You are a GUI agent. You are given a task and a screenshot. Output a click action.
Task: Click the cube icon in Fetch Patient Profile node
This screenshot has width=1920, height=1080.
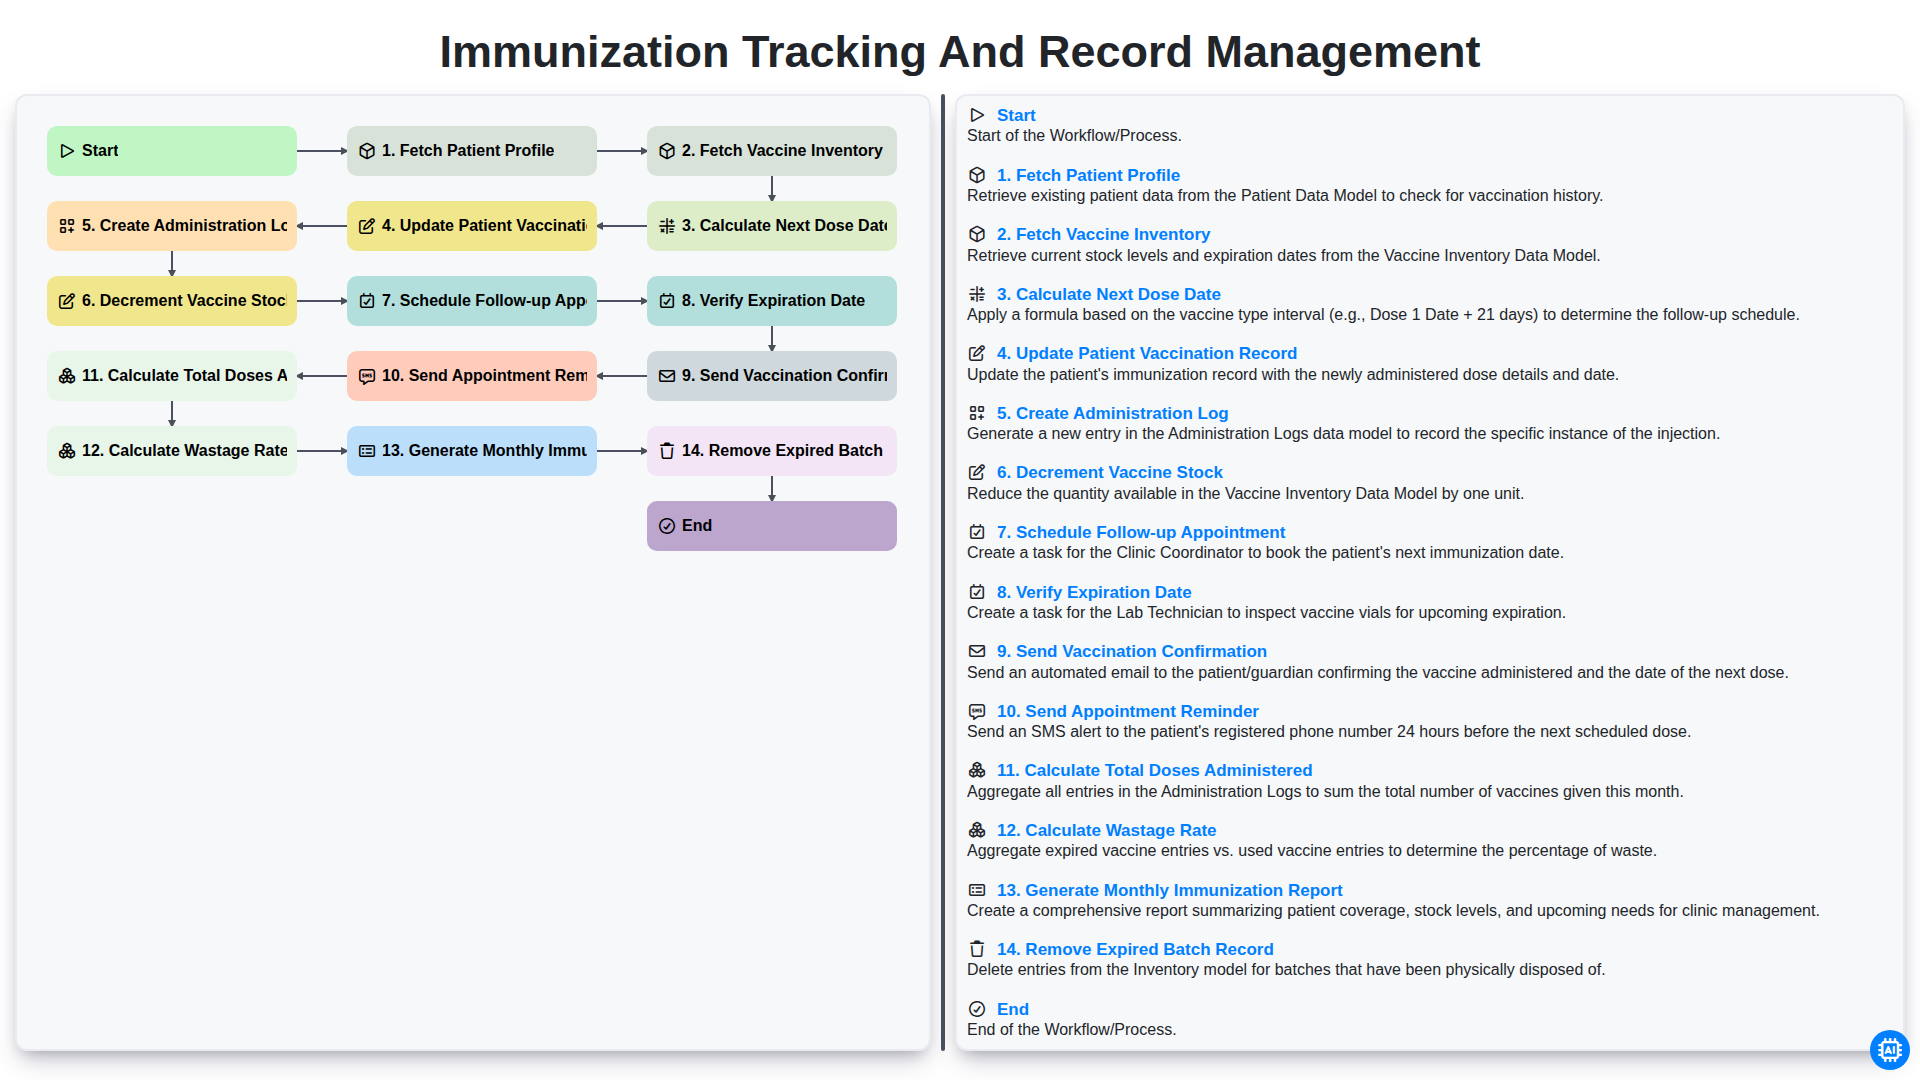367,151
